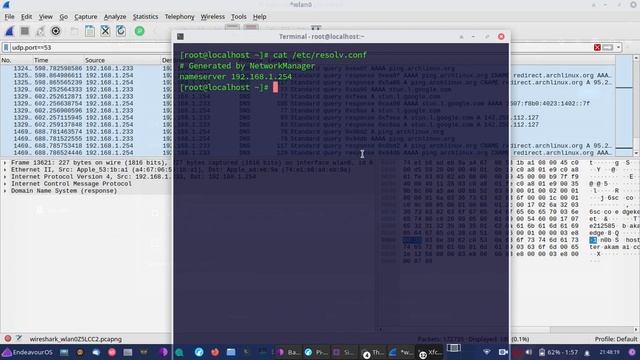Screen dimensions: 640x360
Task: Expand Internet Control Message Protocol row
Action: click(x=5, y=184)
